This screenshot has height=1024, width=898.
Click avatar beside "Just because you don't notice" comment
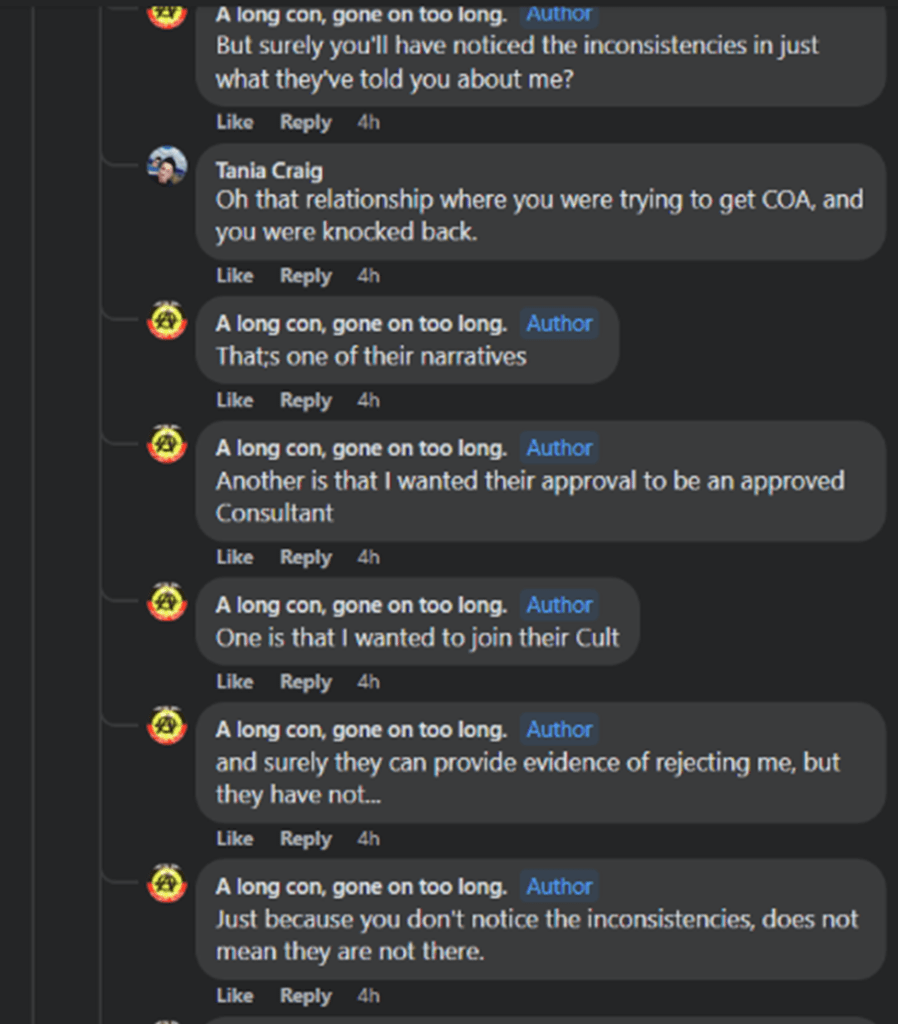coord(167,883)
